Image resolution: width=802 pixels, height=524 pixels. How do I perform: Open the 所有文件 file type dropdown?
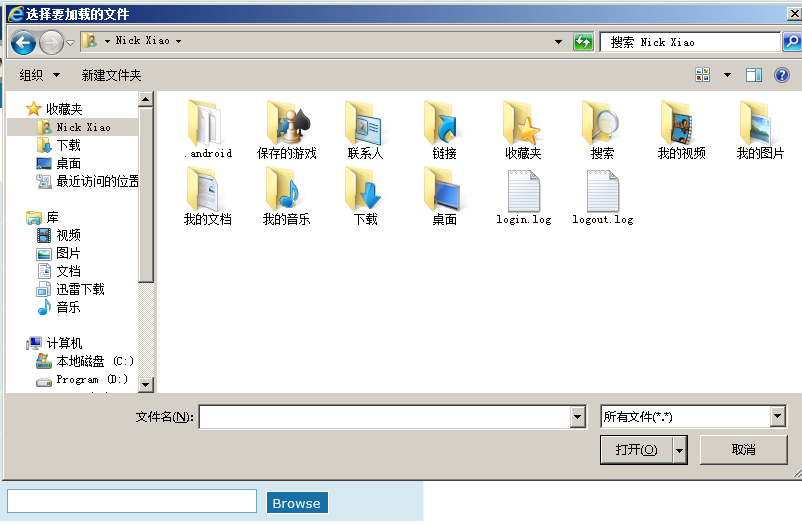pyautogui.click(x=778, y=417)
